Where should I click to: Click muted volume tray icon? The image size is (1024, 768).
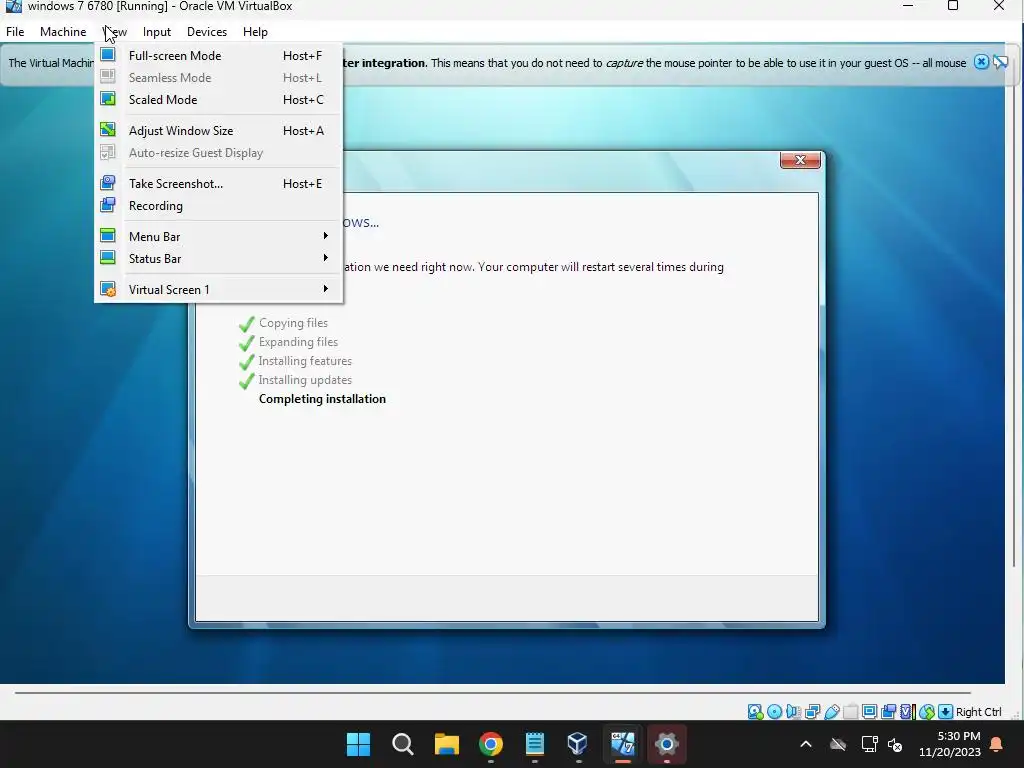(895, 744)
